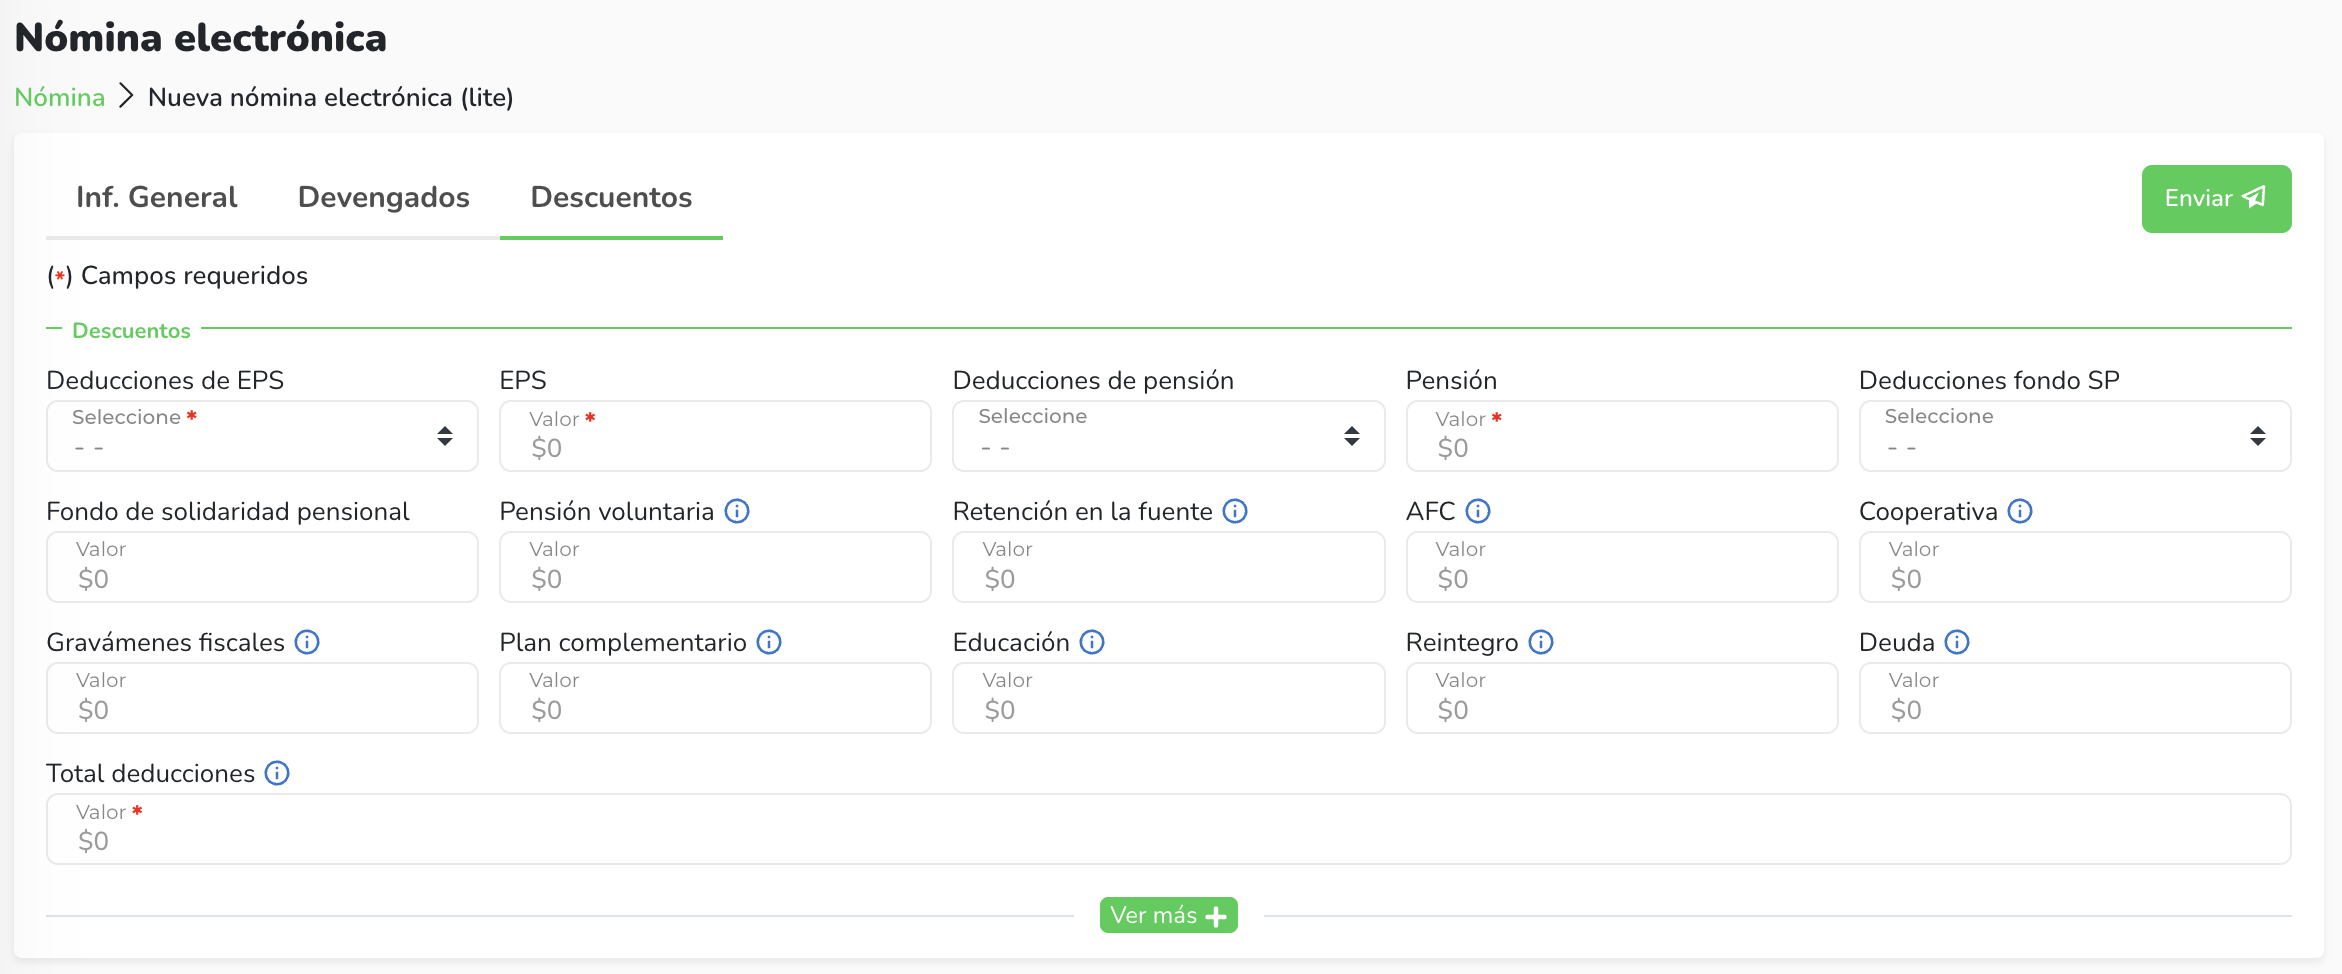
Task: Expand Deducciones fondo SP selector
Action: click(2074, 436)
